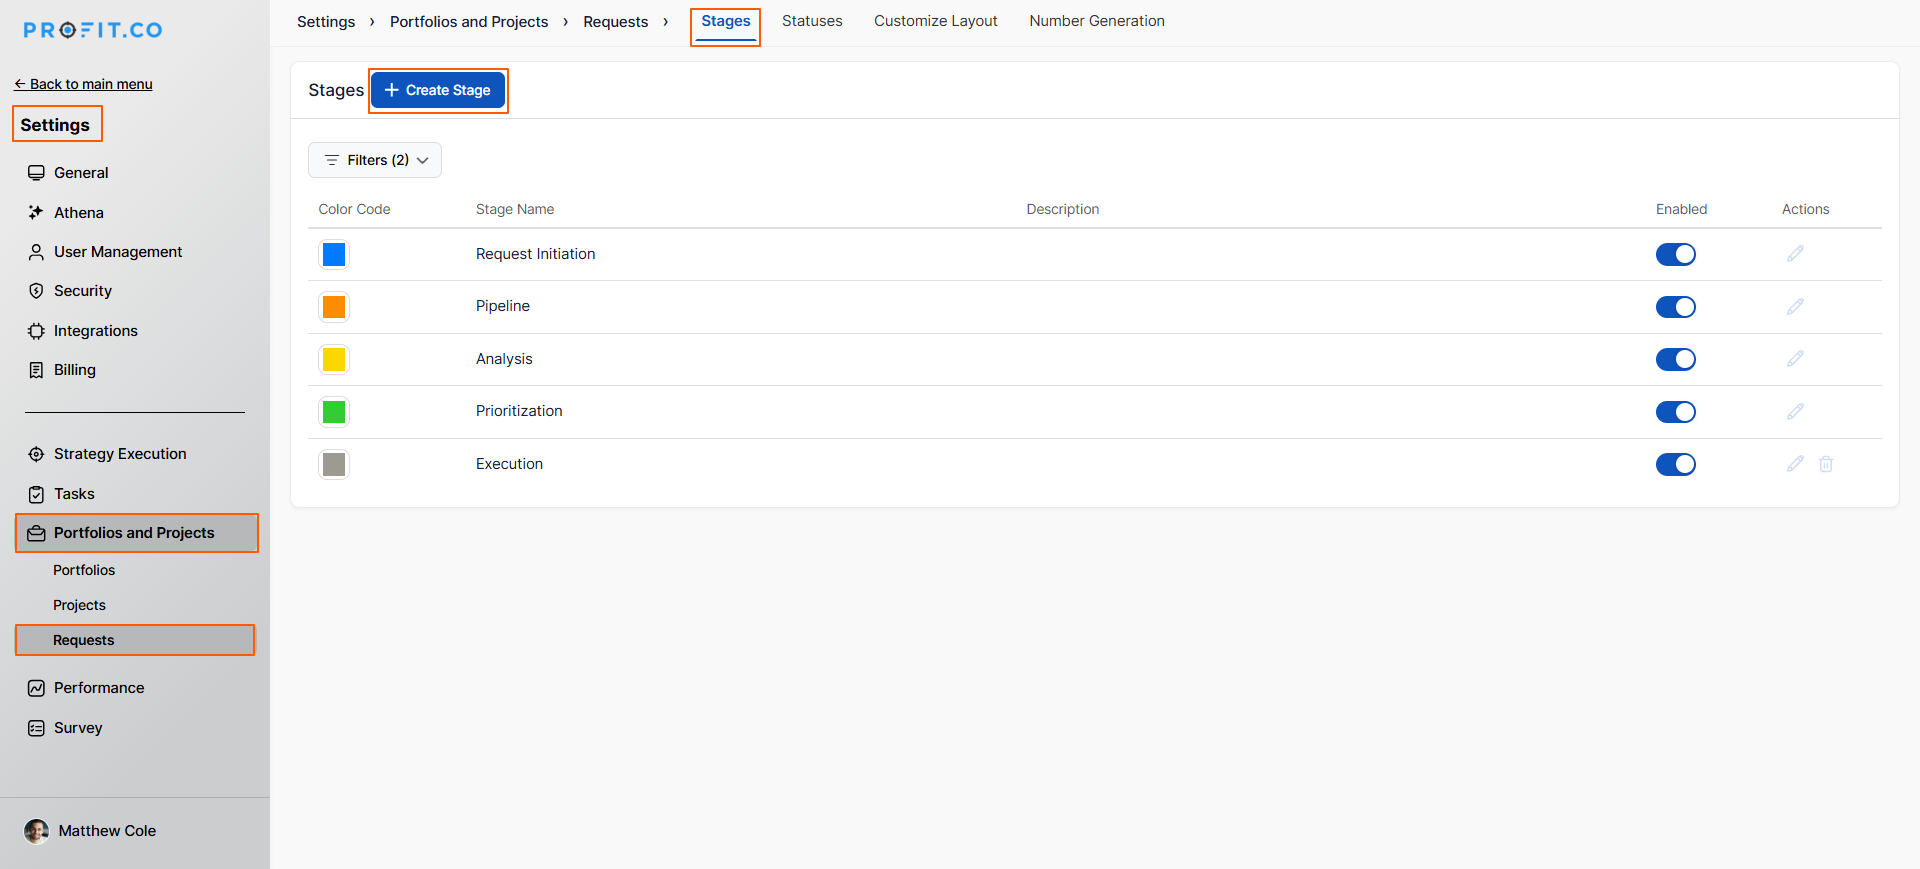The image size is (1920, 869).
Task: Turn off the Analysis stage toggle
Action: coord(1675,359)
